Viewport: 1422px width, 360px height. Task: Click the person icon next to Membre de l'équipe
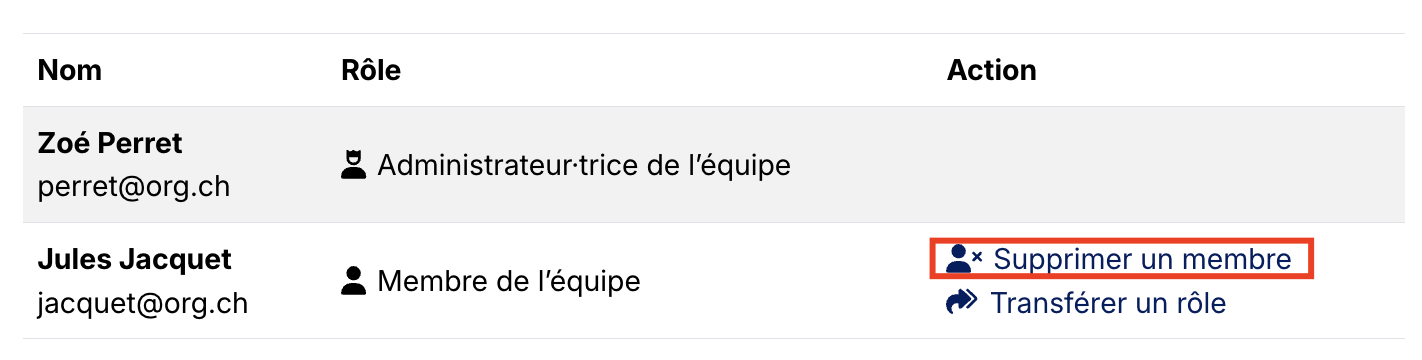click(x=353, y=281)
